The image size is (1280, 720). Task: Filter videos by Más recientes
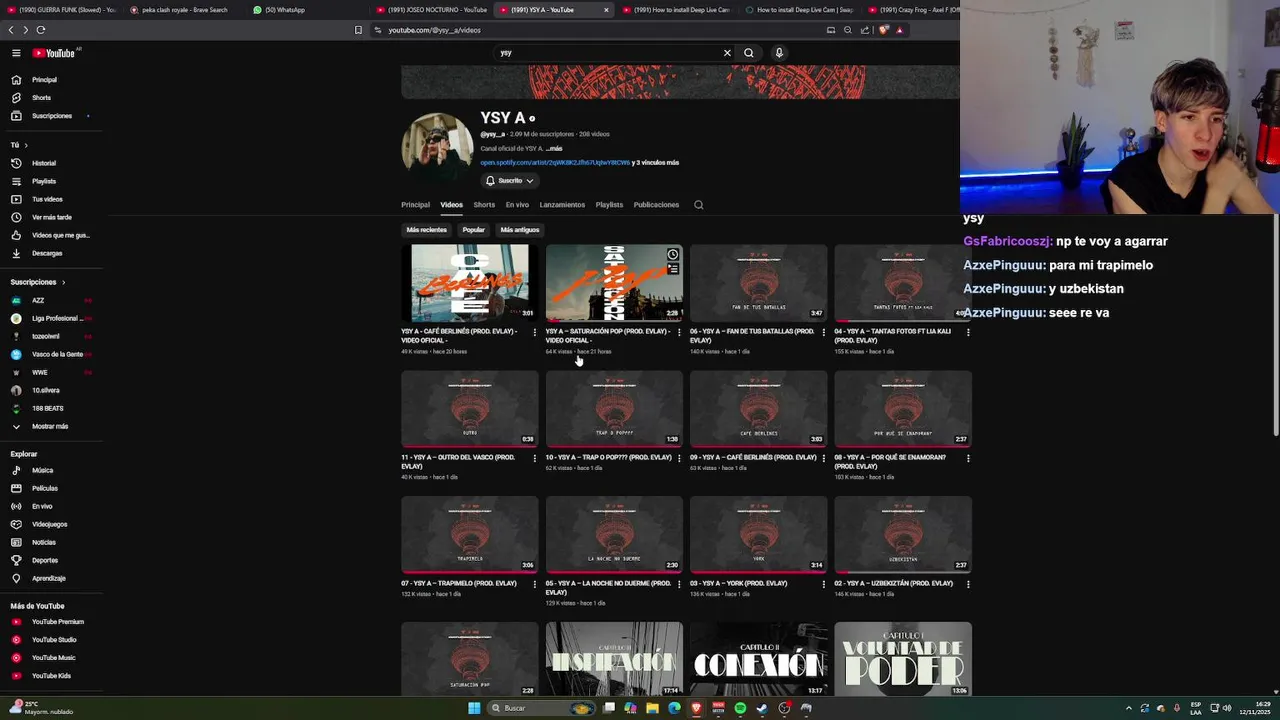[427, 230]
